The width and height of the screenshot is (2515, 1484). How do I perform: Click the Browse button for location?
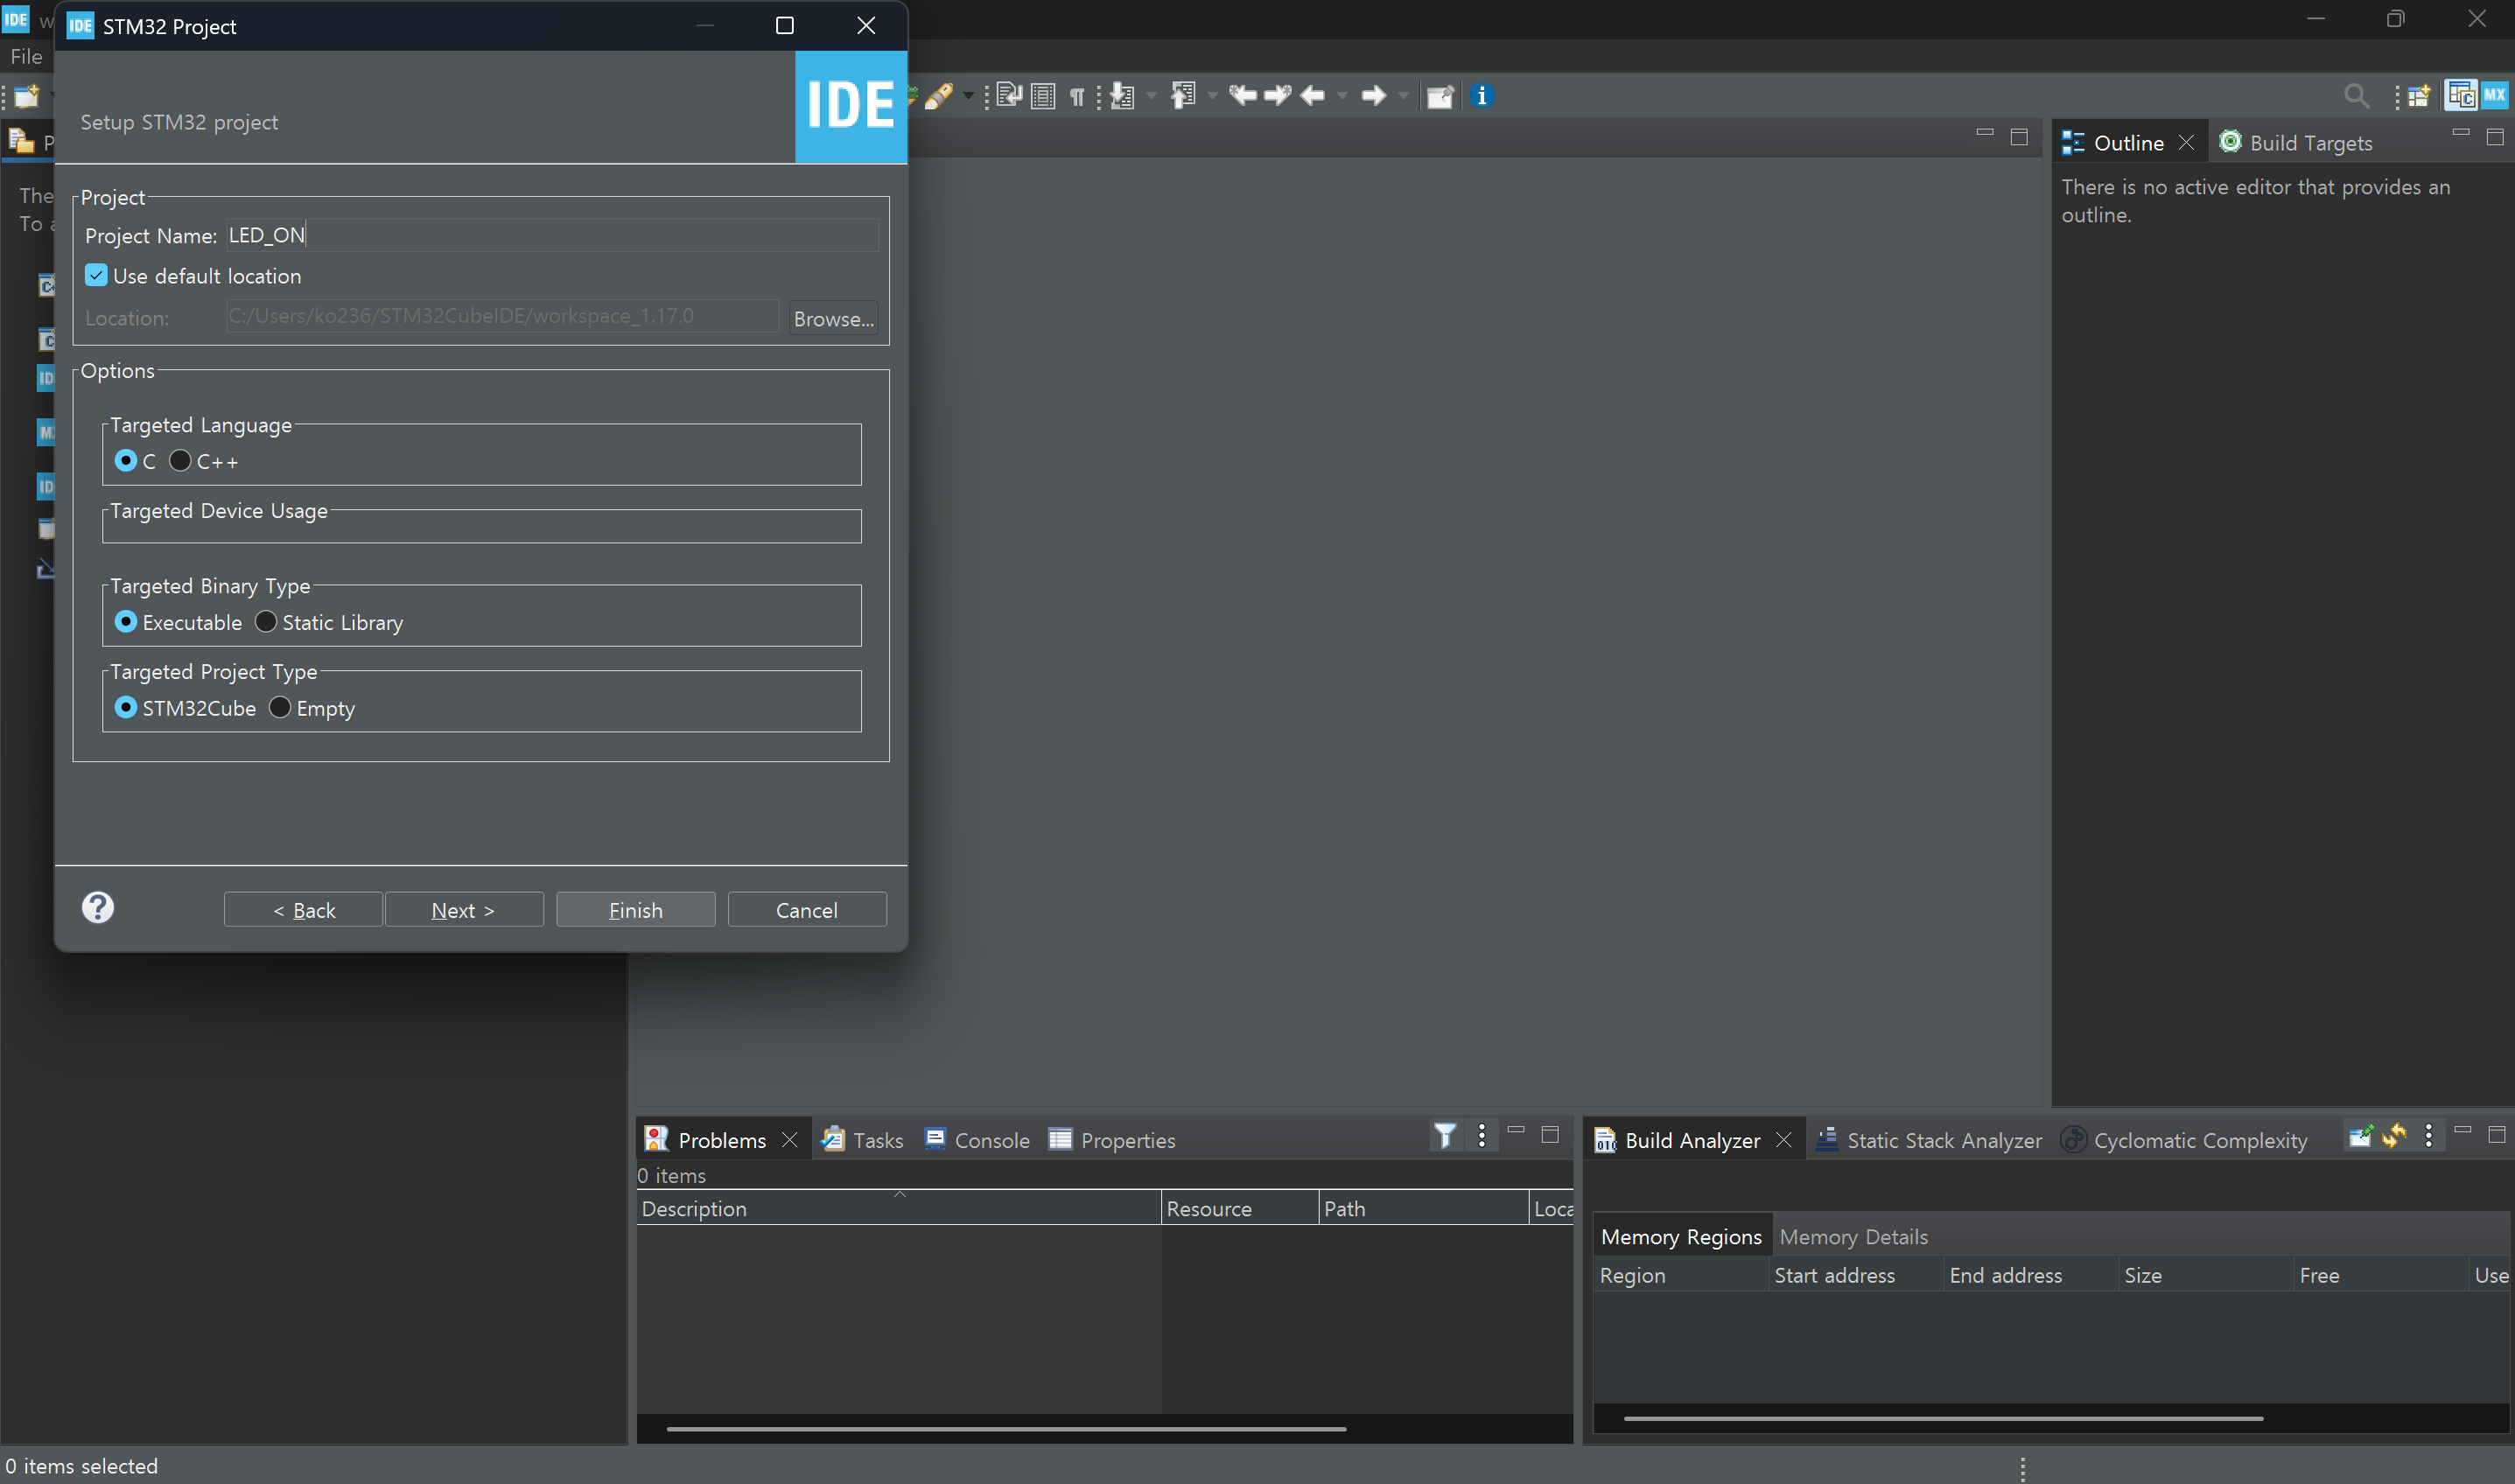click(834, 319)
